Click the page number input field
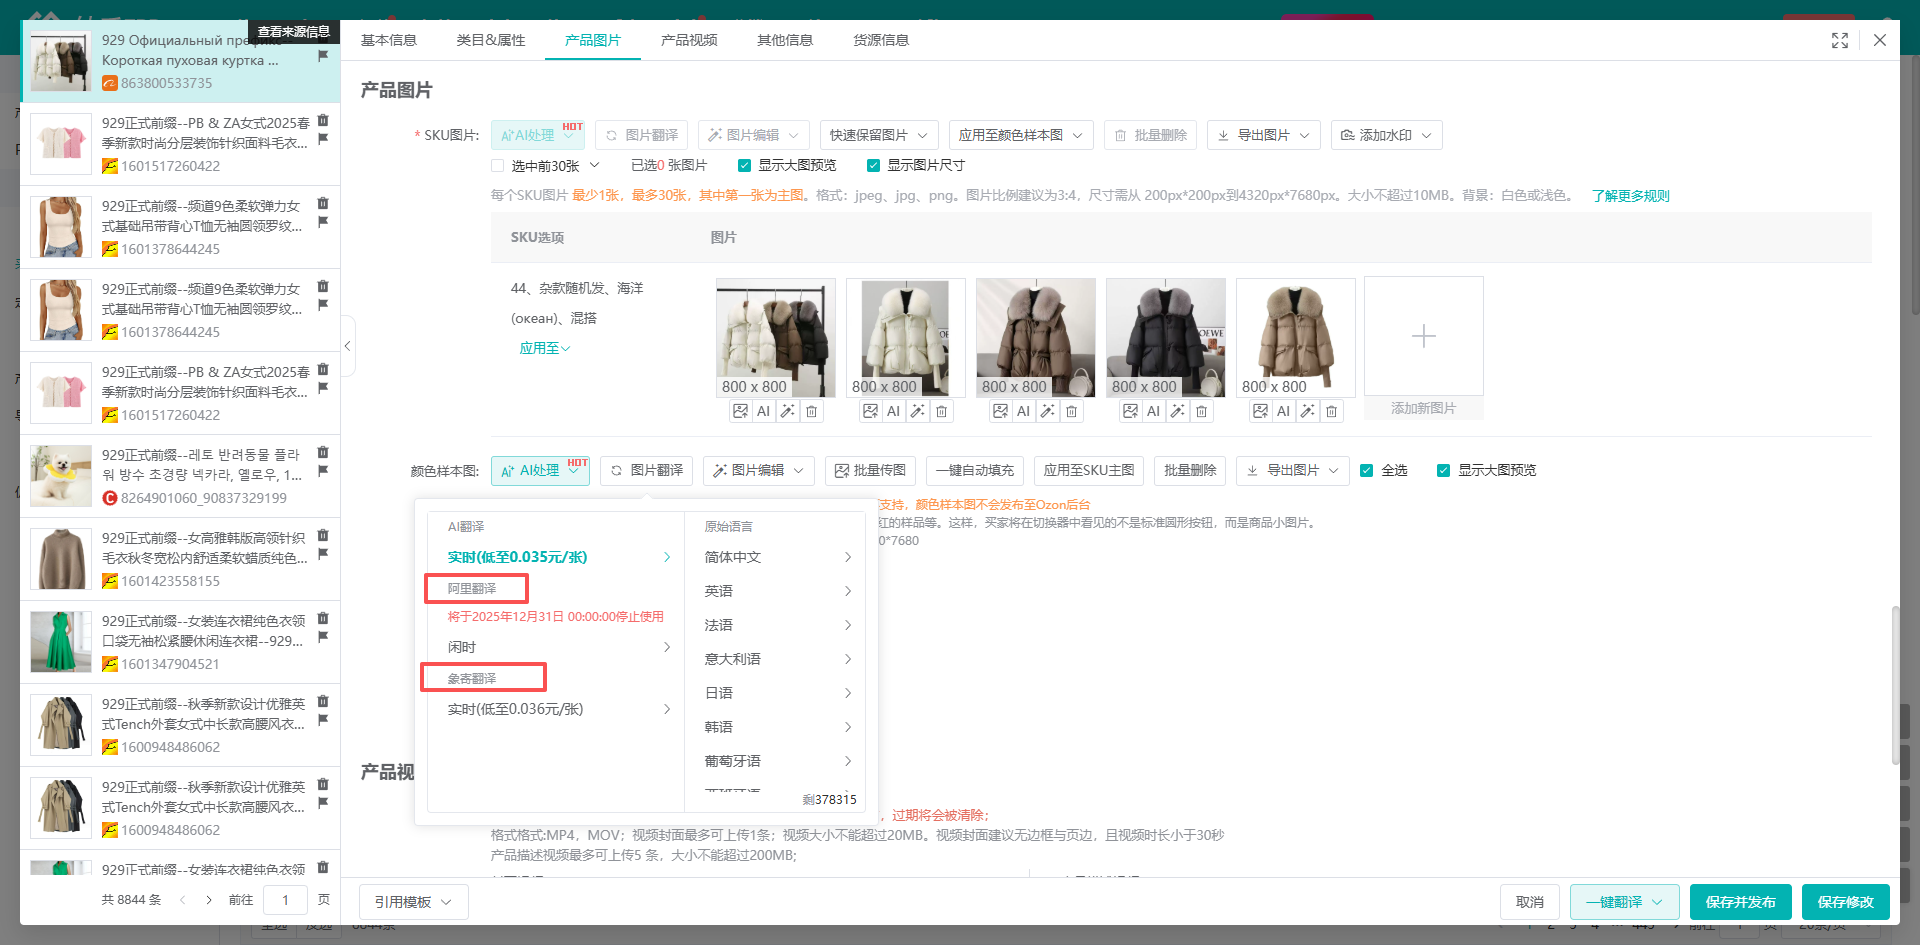The image size is (1920, 945). coord(285,900)
